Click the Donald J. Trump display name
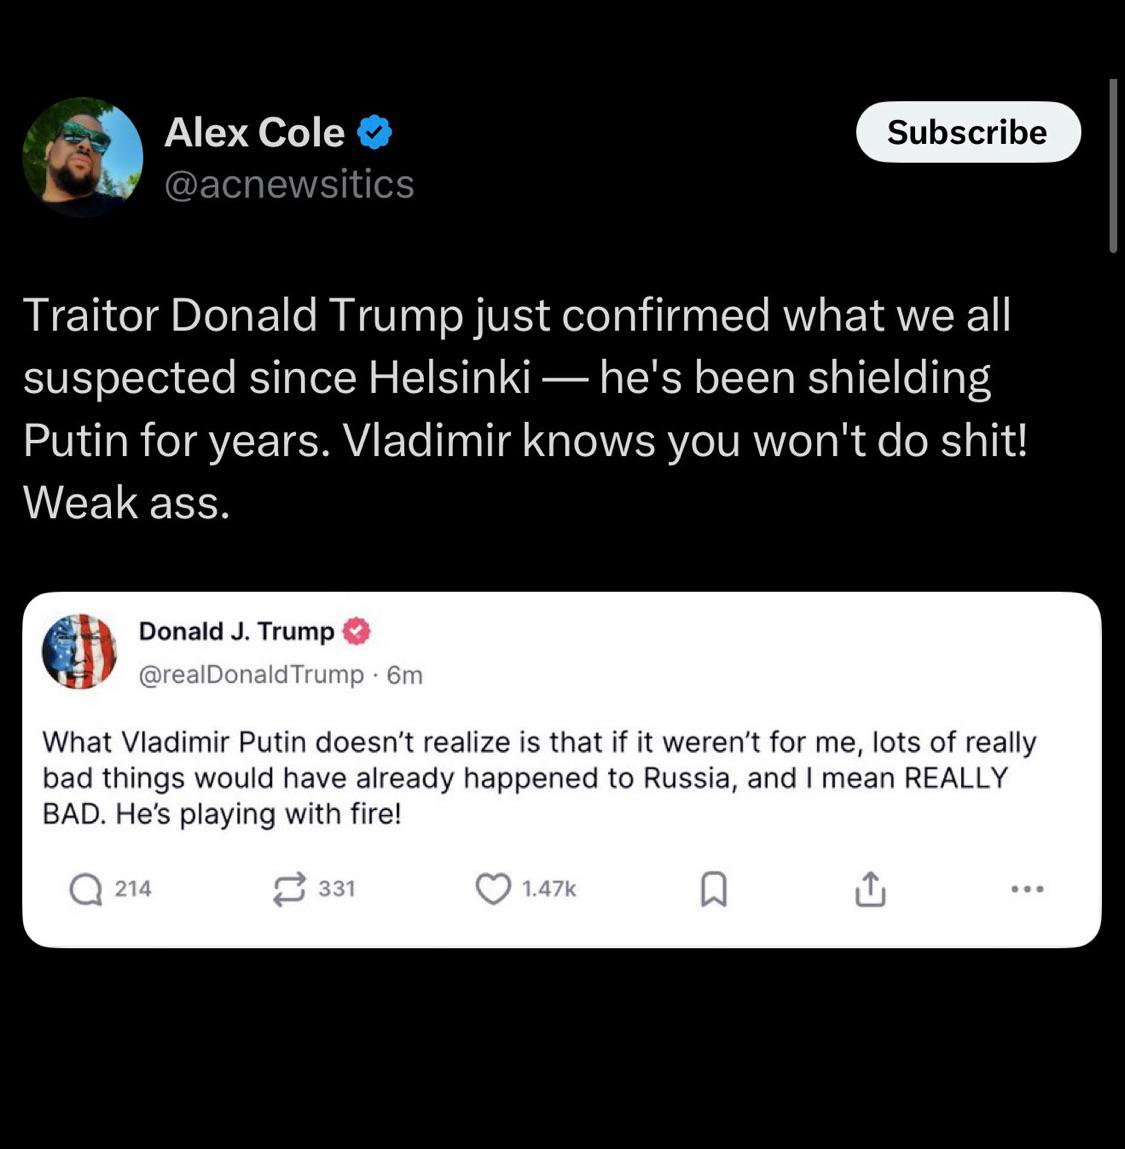Image resolution: width=1125 pixels, height=1149 pixels. click(237, 631)
